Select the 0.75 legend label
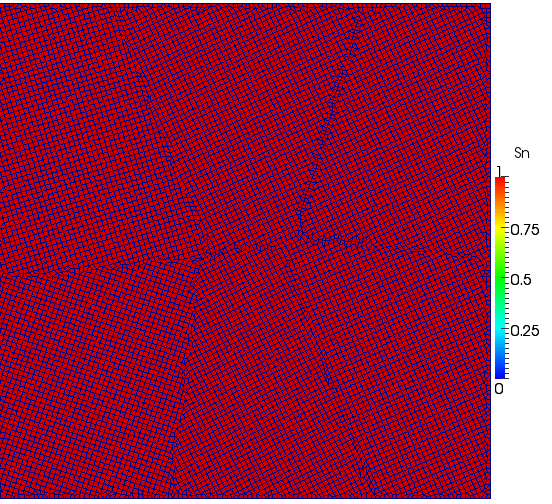This screenshot has width=552, height=504. pyautogui.click(x=525, y=230)
